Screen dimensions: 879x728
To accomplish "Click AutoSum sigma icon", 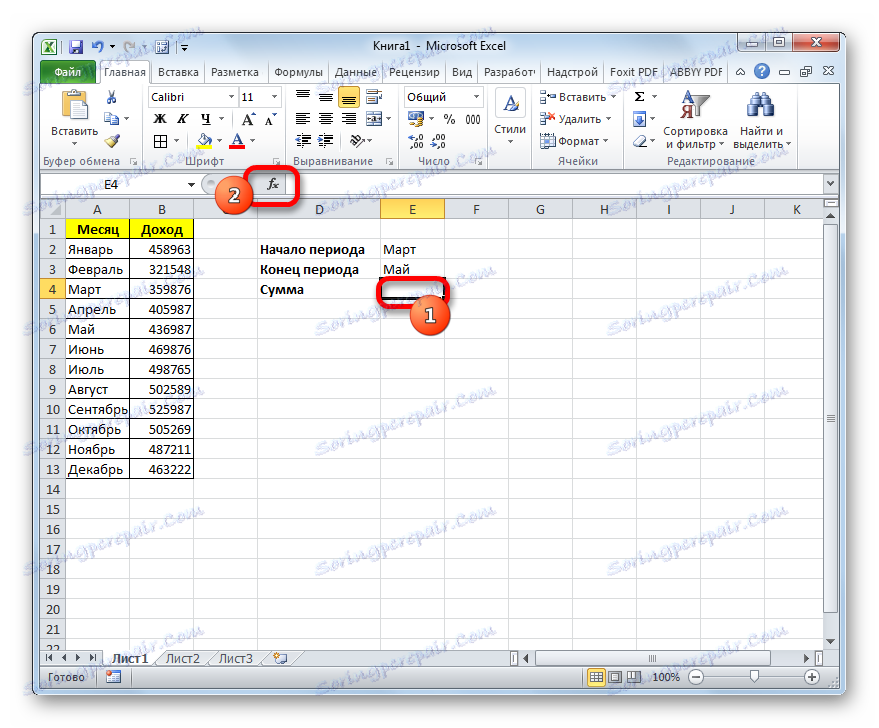I will pyautogui.click(x=639, y=97).
